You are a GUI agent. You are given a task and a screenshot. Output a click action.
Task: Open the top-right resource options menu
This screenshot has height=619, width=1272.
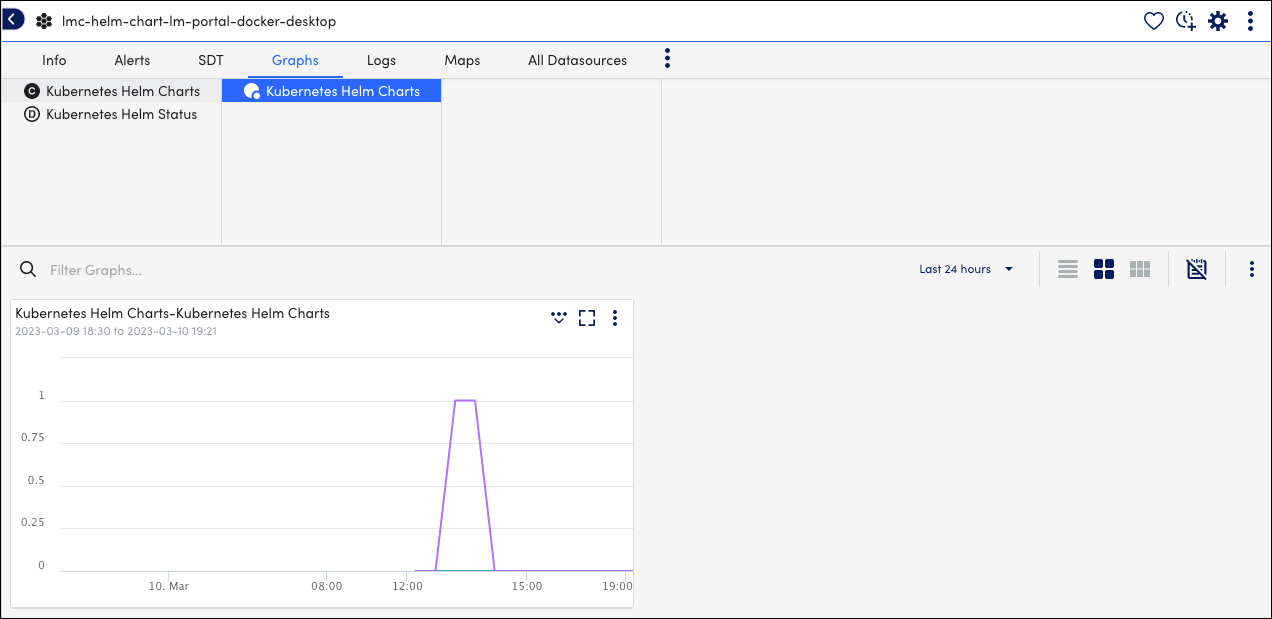pos(1250,21)
